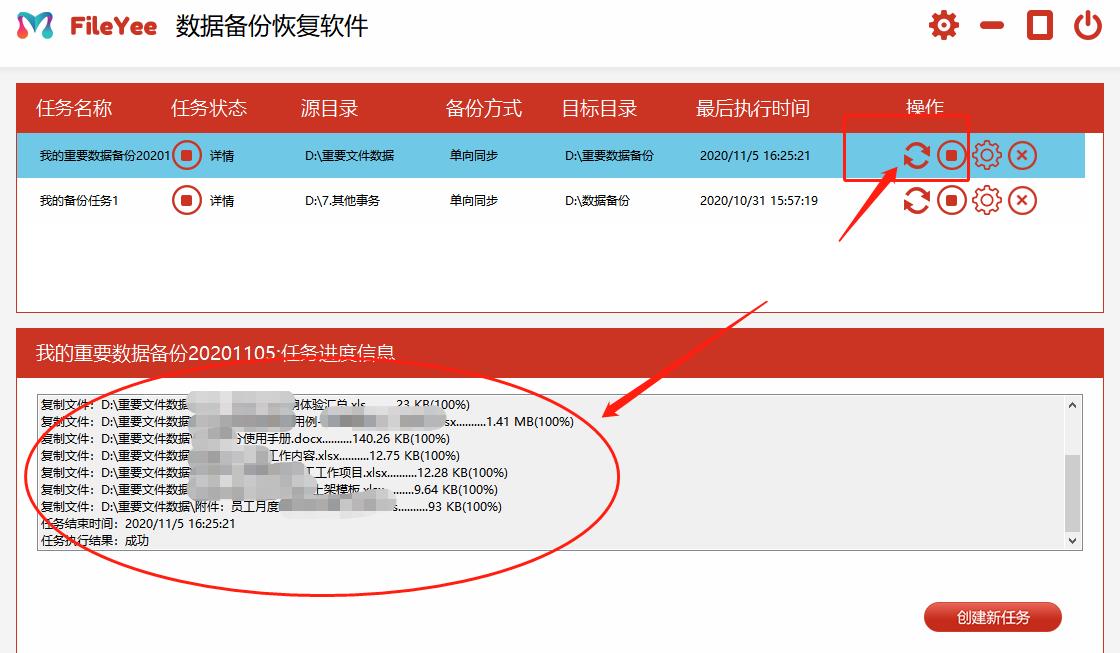Remove the 我的备份任务1 task
Viewport: 1120px width, 653px height.
(1022, 200)
